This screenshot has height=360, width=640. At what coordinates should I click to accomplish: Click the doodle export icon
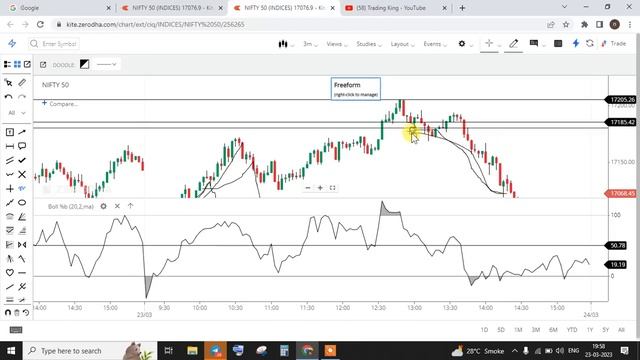43,64
